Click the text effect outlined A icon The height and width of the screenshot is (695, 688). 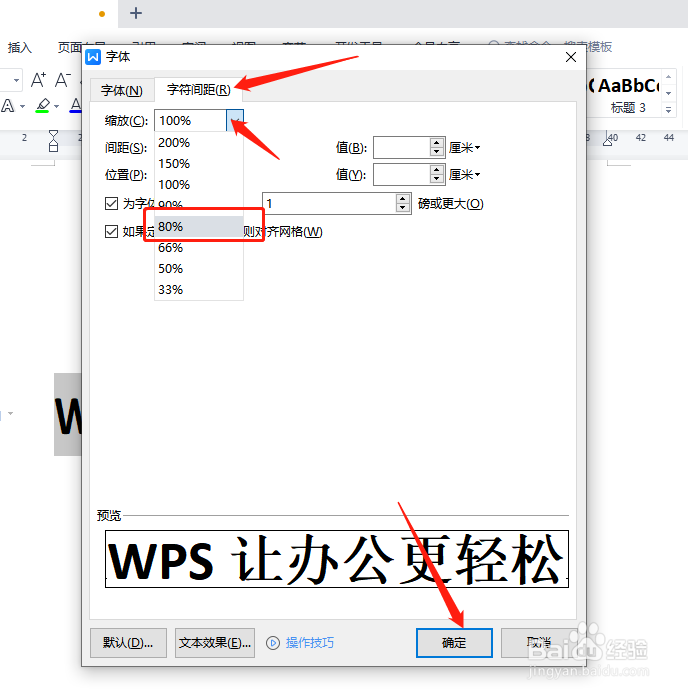coord(8,105)
